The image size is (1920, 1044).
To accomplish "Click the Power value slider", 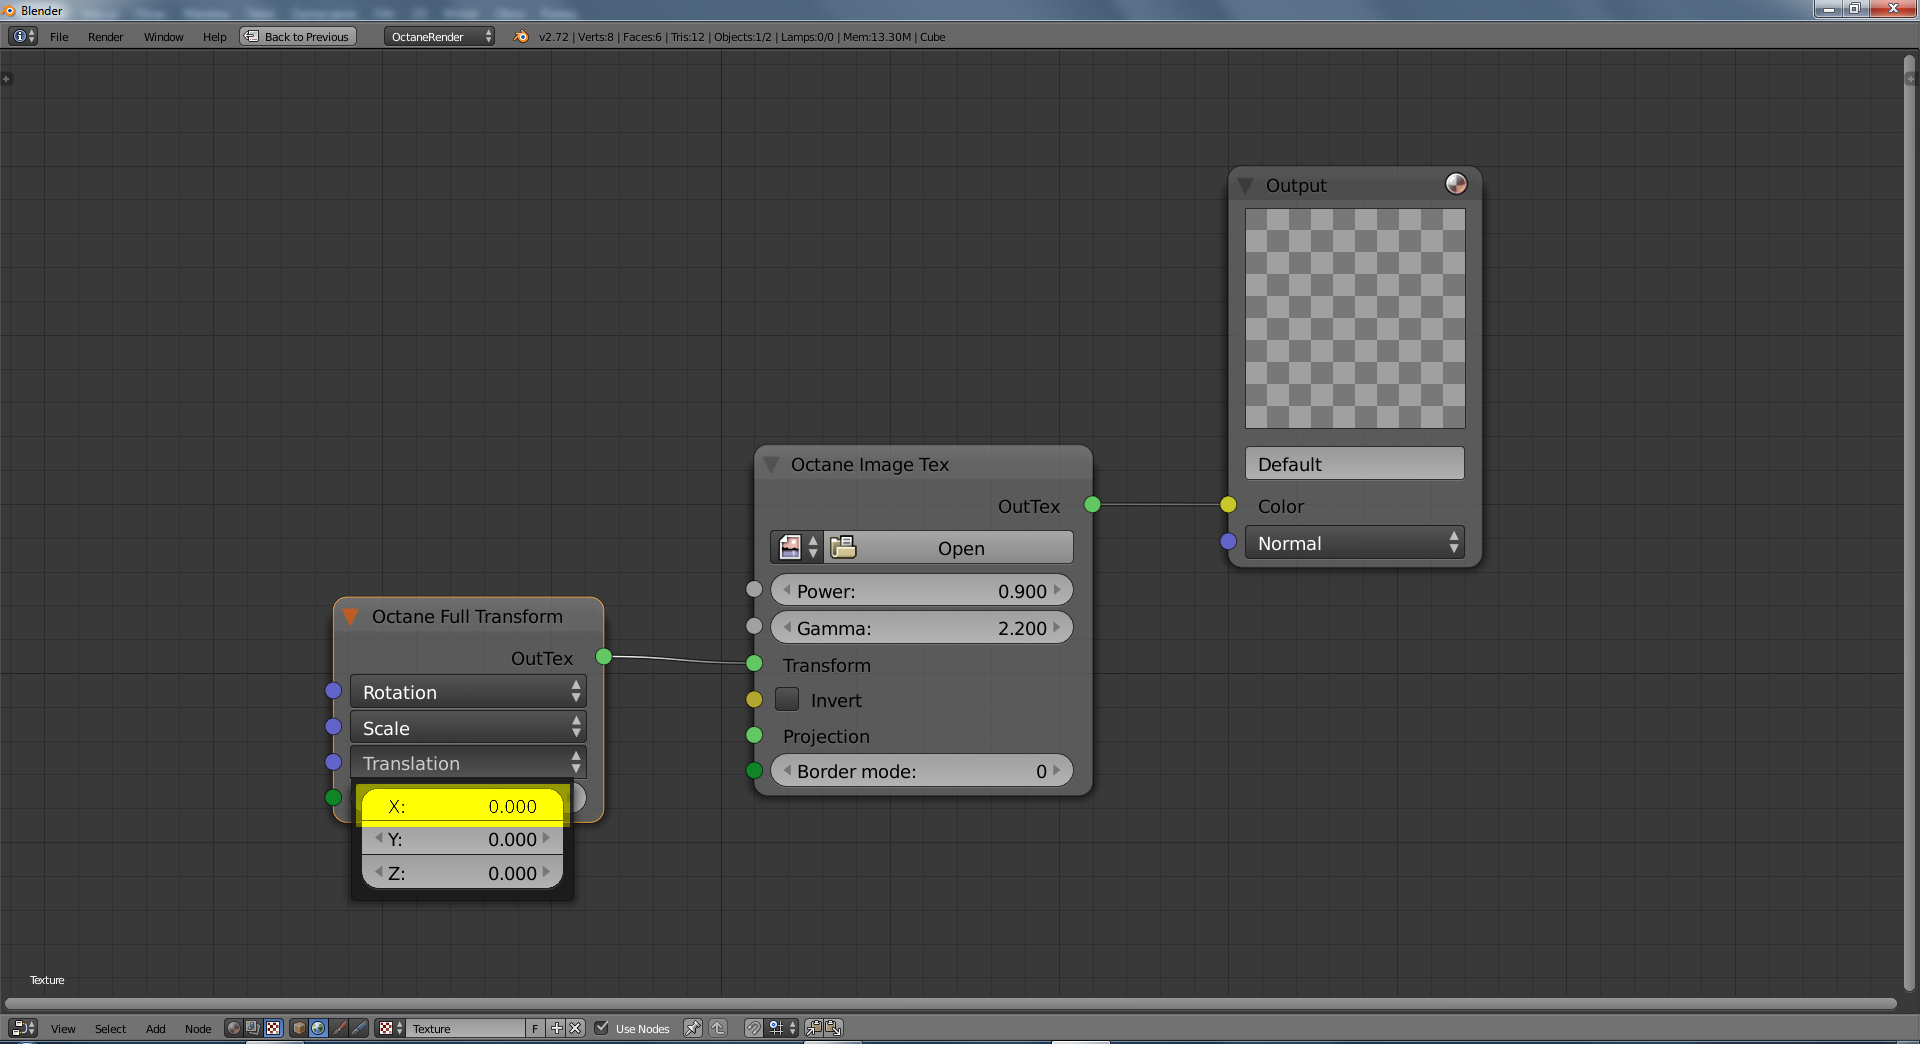I will tap(922, 591).
